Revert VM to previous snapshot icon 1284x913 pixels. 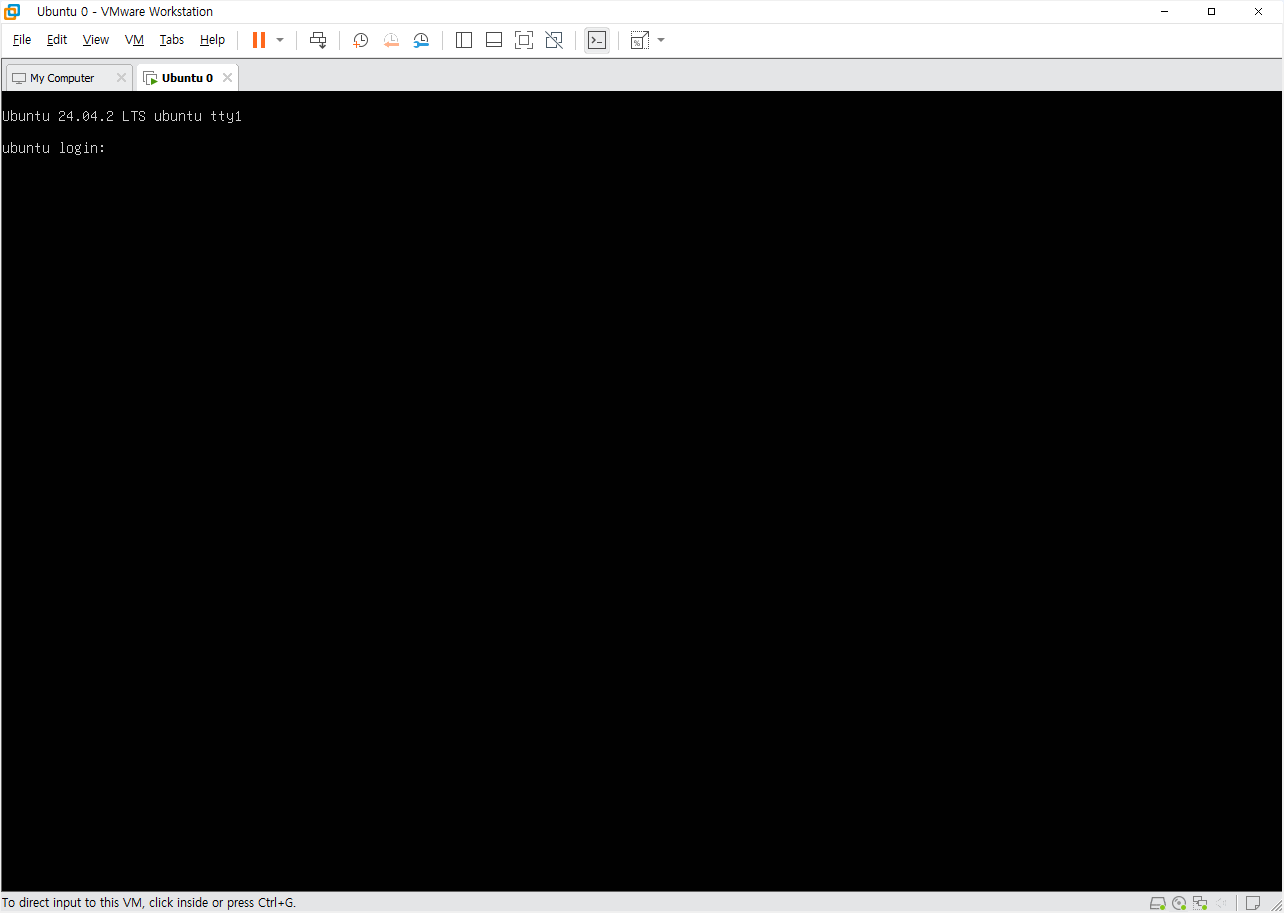click(391, 40)
